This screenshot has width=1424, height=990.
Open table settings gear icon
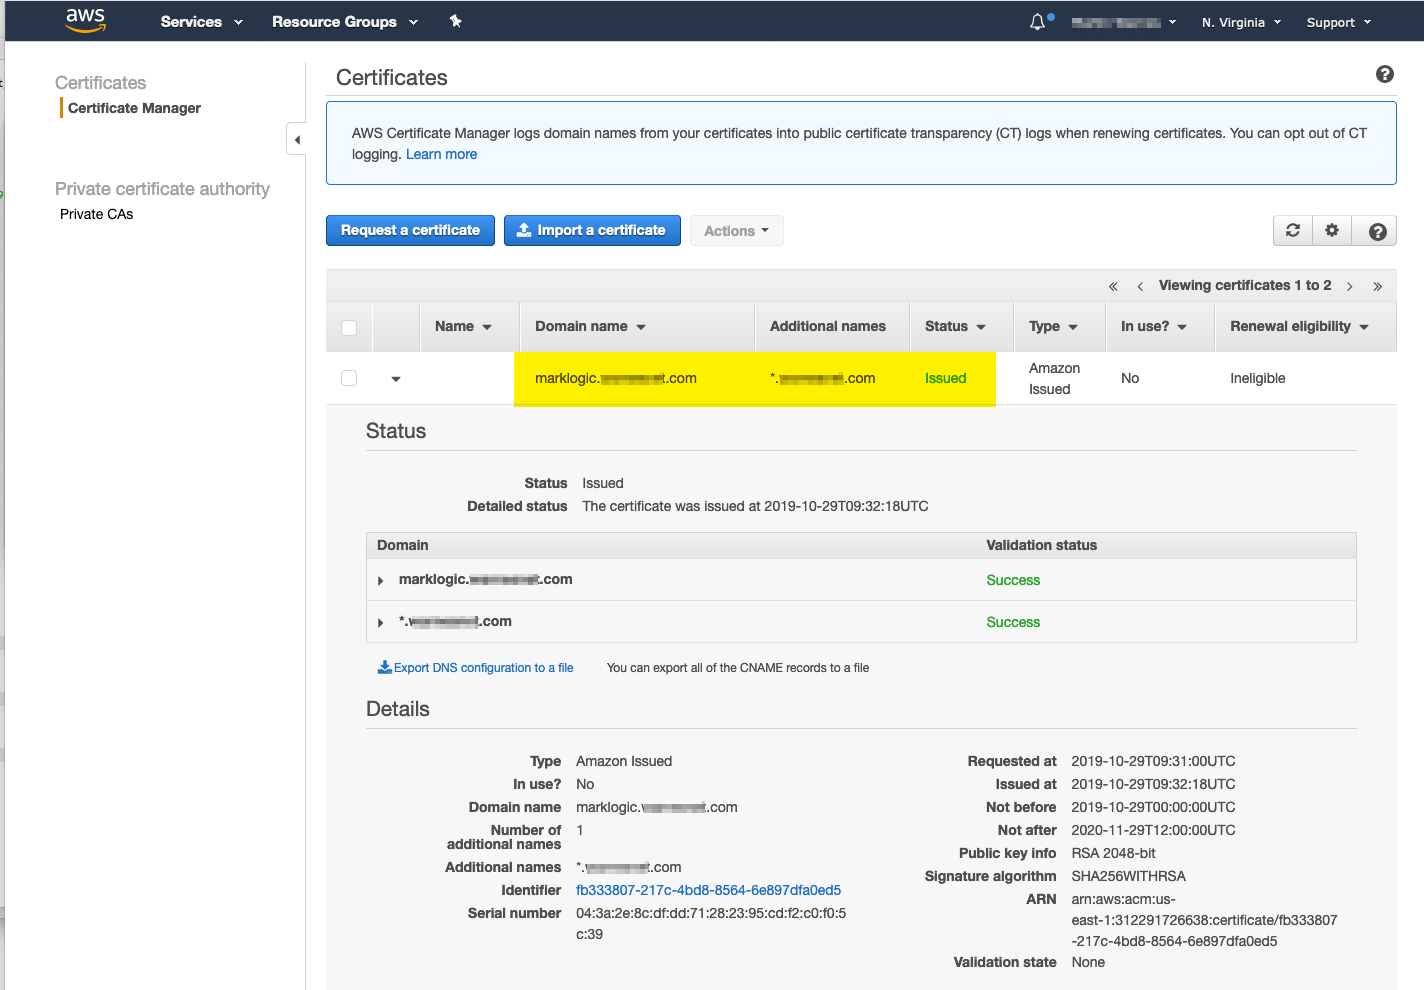pos(1332,230)
